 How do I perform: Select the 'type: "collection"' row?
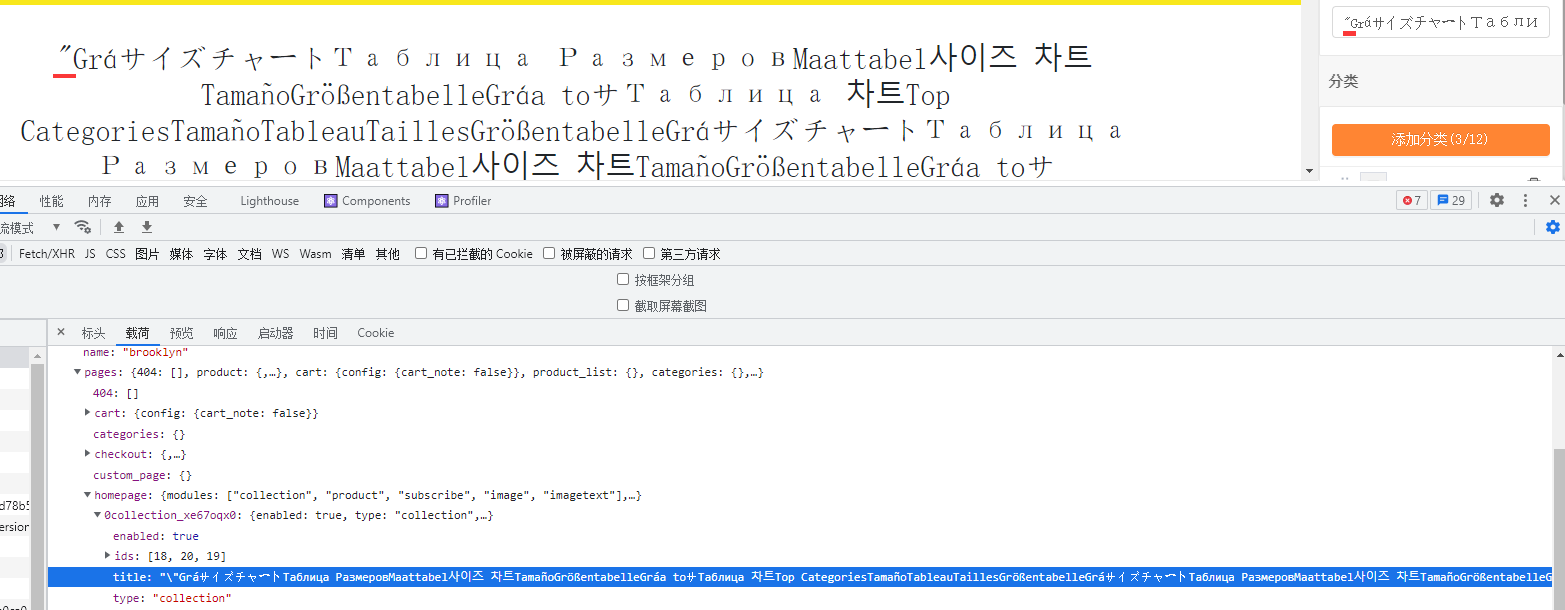pos(171,598)
